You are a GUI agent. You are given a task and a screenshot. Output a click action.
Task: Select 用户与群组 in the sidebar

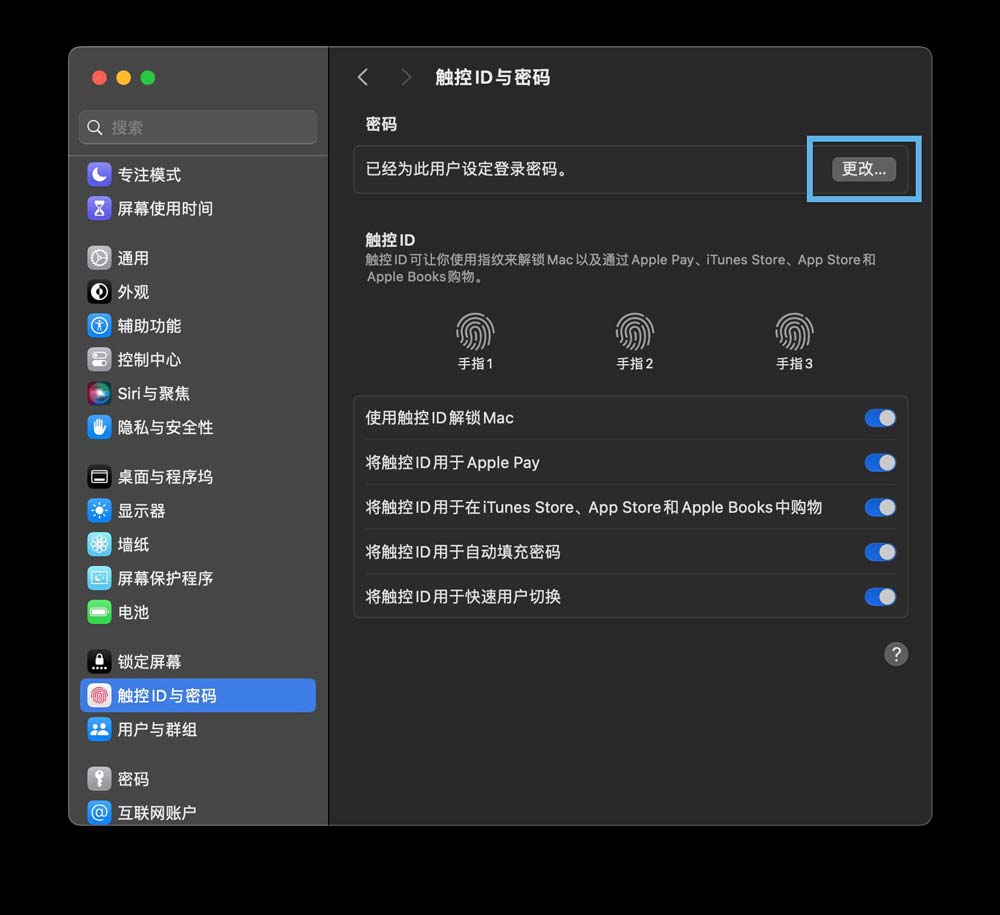(x=157, y=730)
